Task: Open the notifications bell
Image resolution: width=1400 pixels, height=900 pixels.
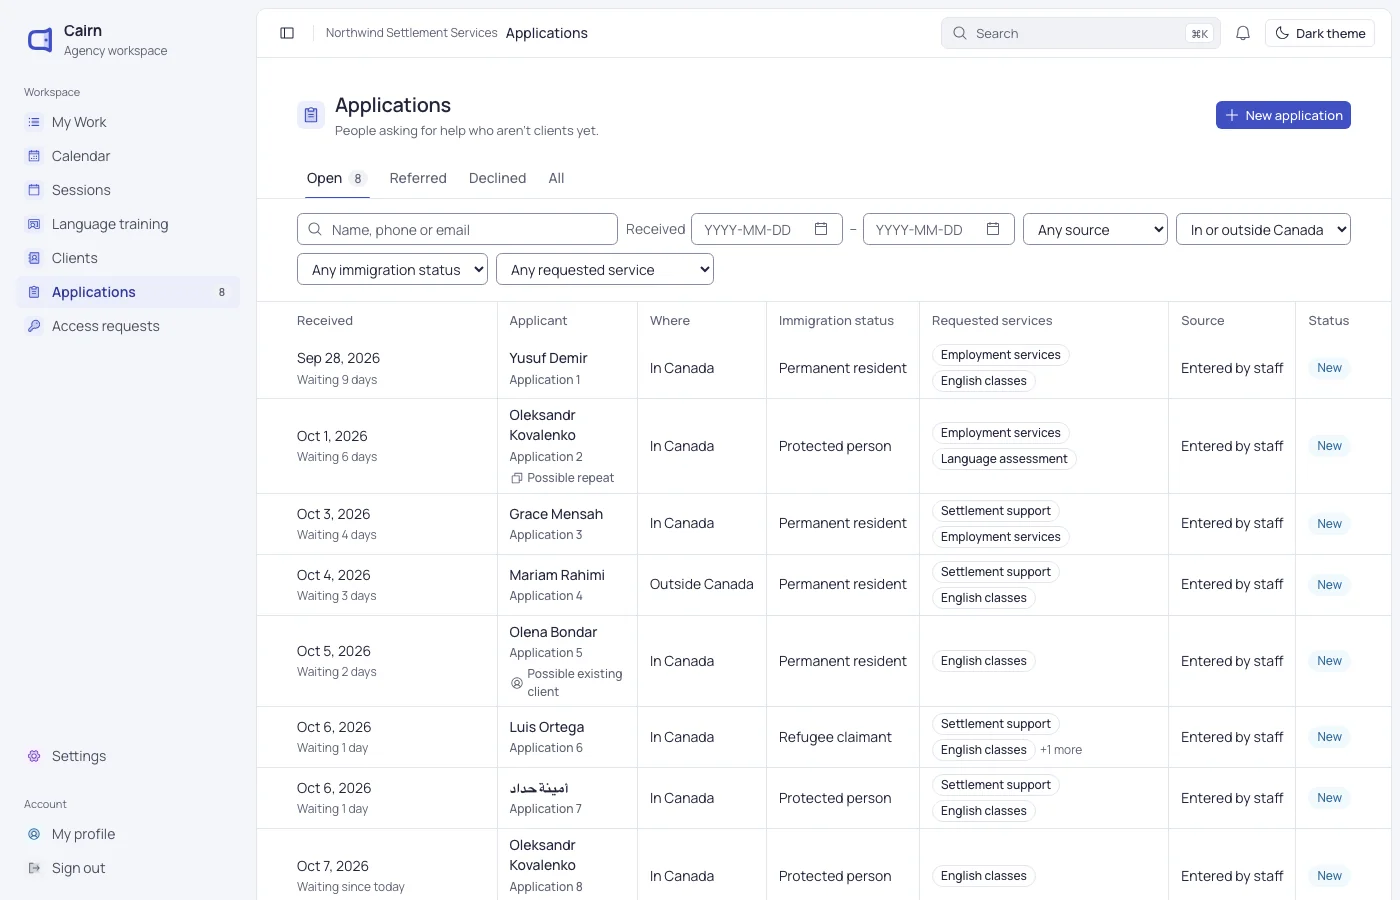Action: [x=1243, y=33]
